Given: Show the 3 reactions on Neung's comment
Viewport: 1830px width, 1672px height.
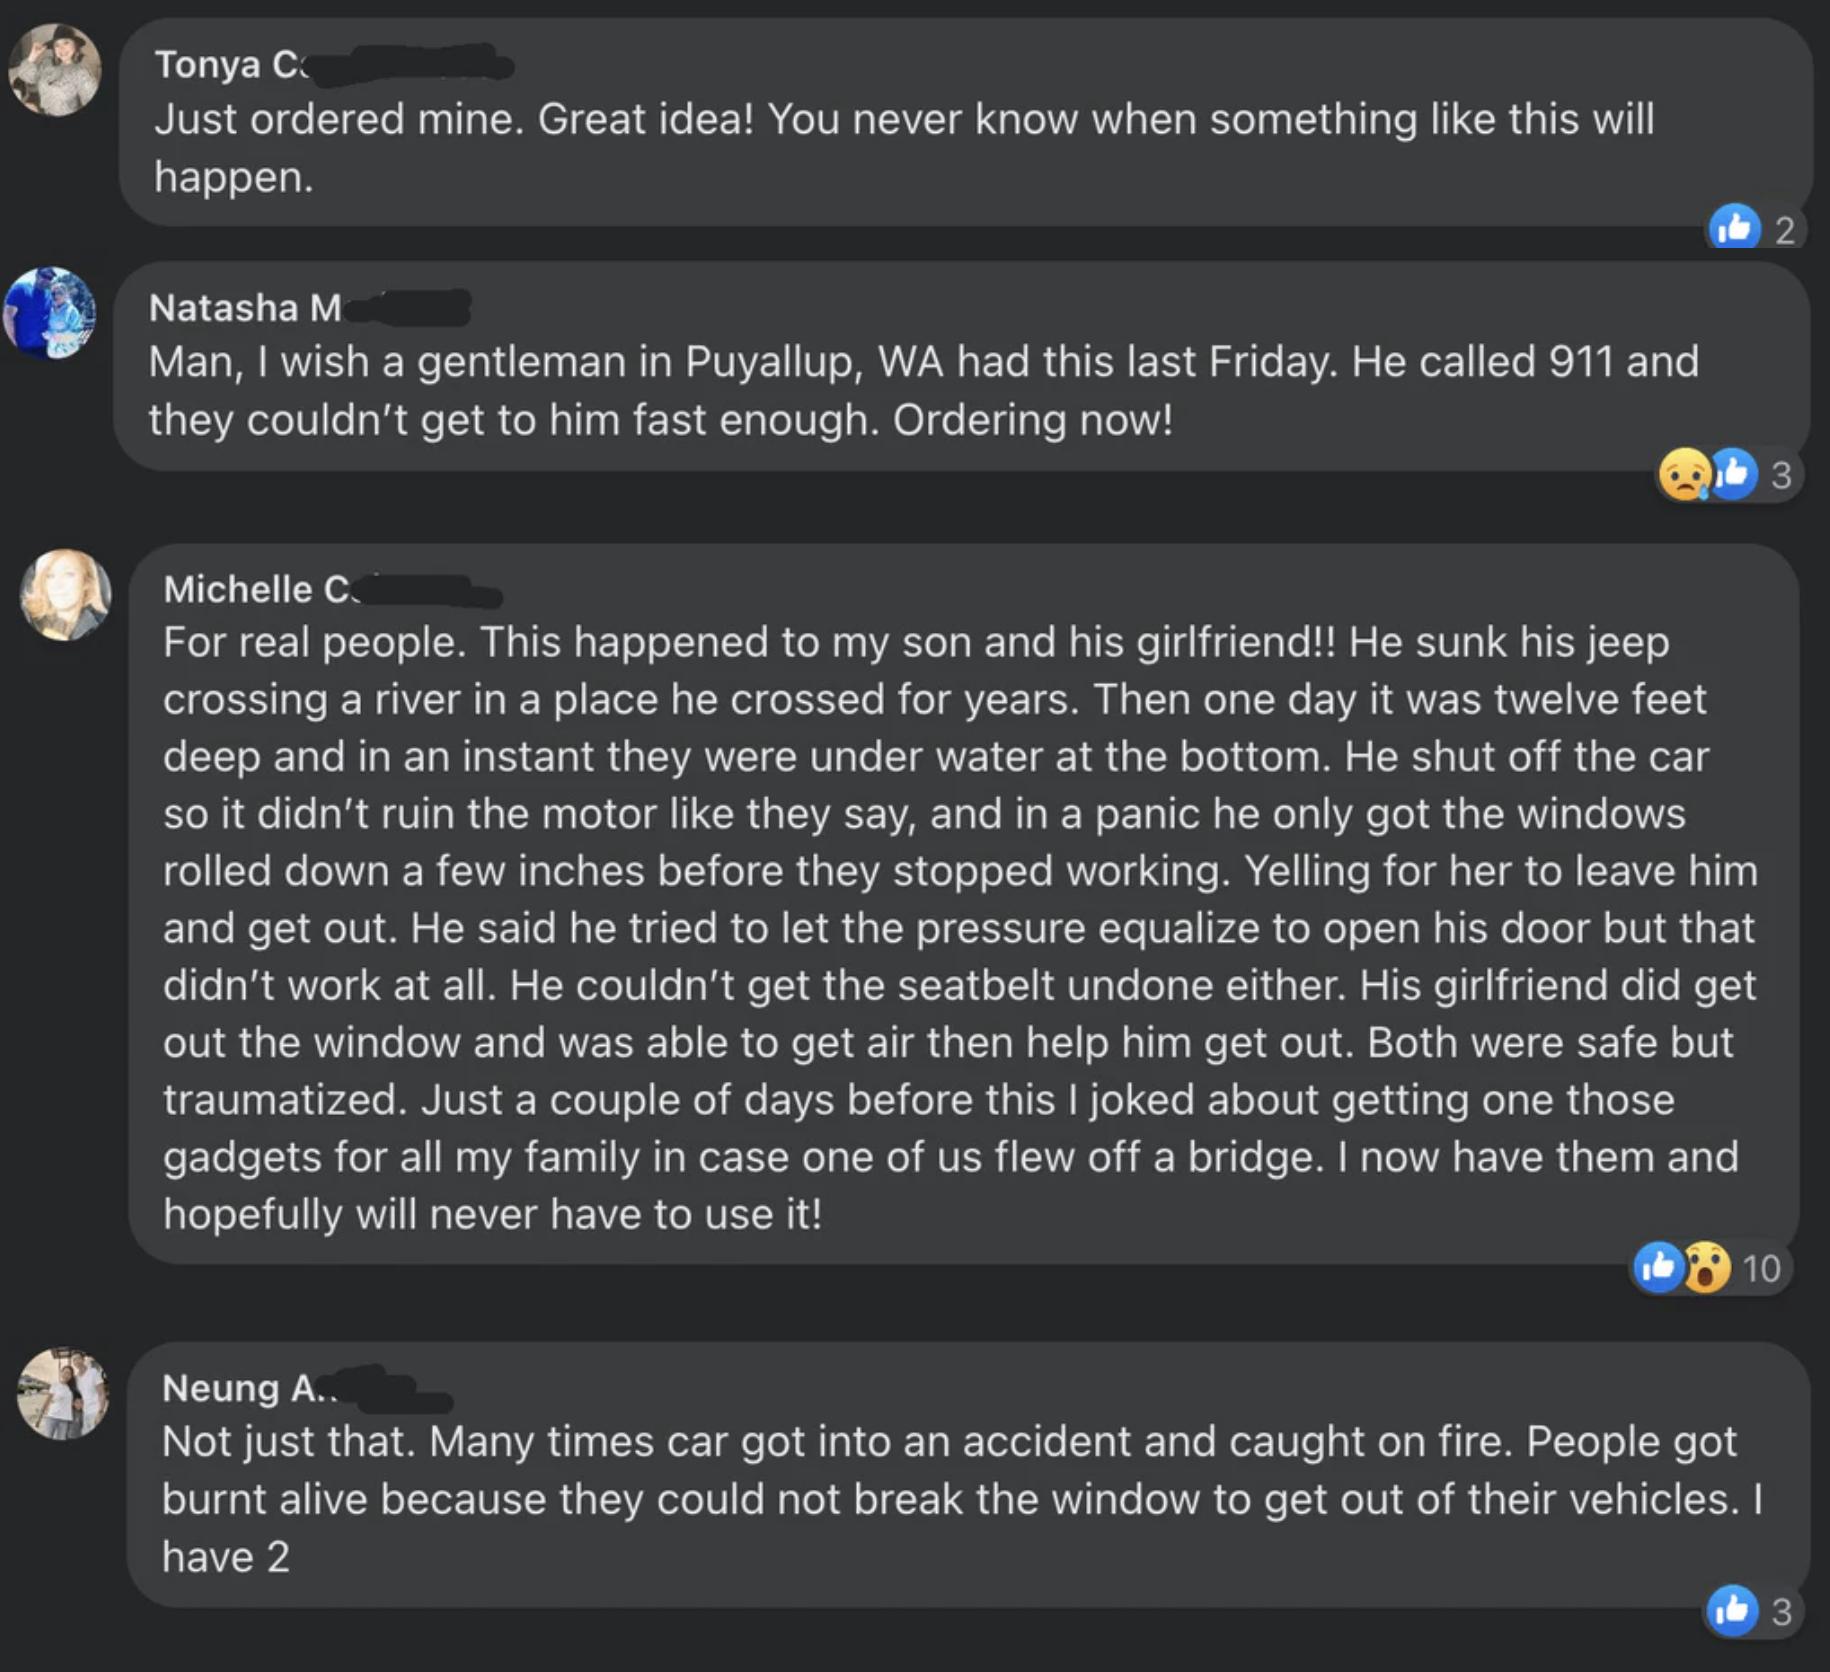Looking at the screenshot, I should pos(1781,1611).
